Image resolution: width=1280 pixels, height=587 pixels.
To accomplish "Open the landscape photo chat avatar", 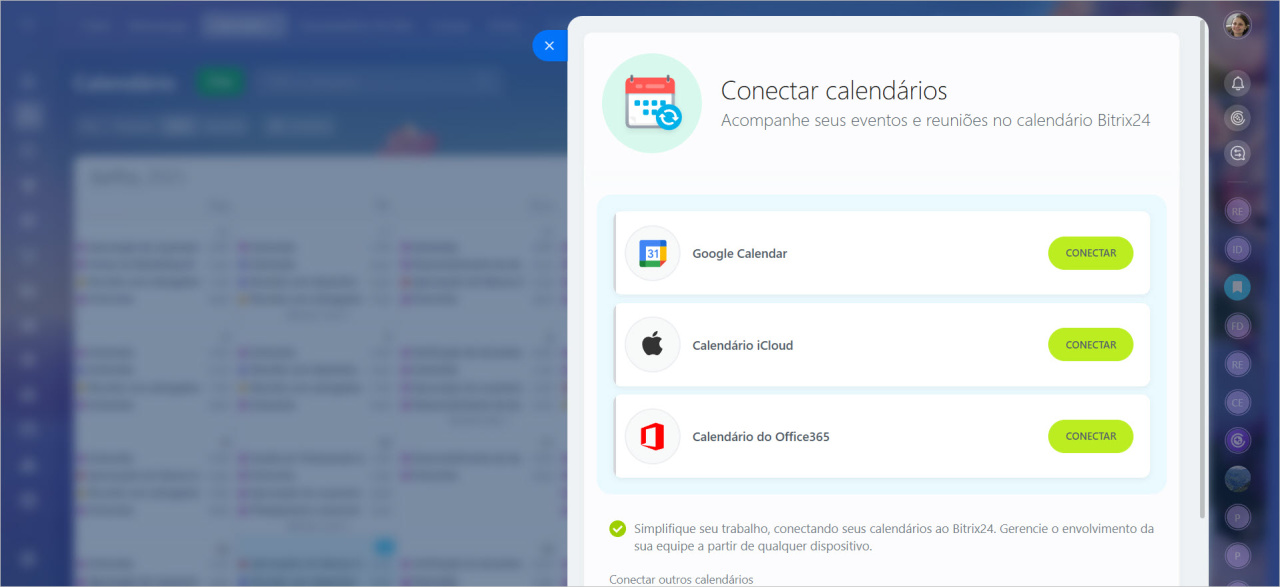I will click(1238, 478).
